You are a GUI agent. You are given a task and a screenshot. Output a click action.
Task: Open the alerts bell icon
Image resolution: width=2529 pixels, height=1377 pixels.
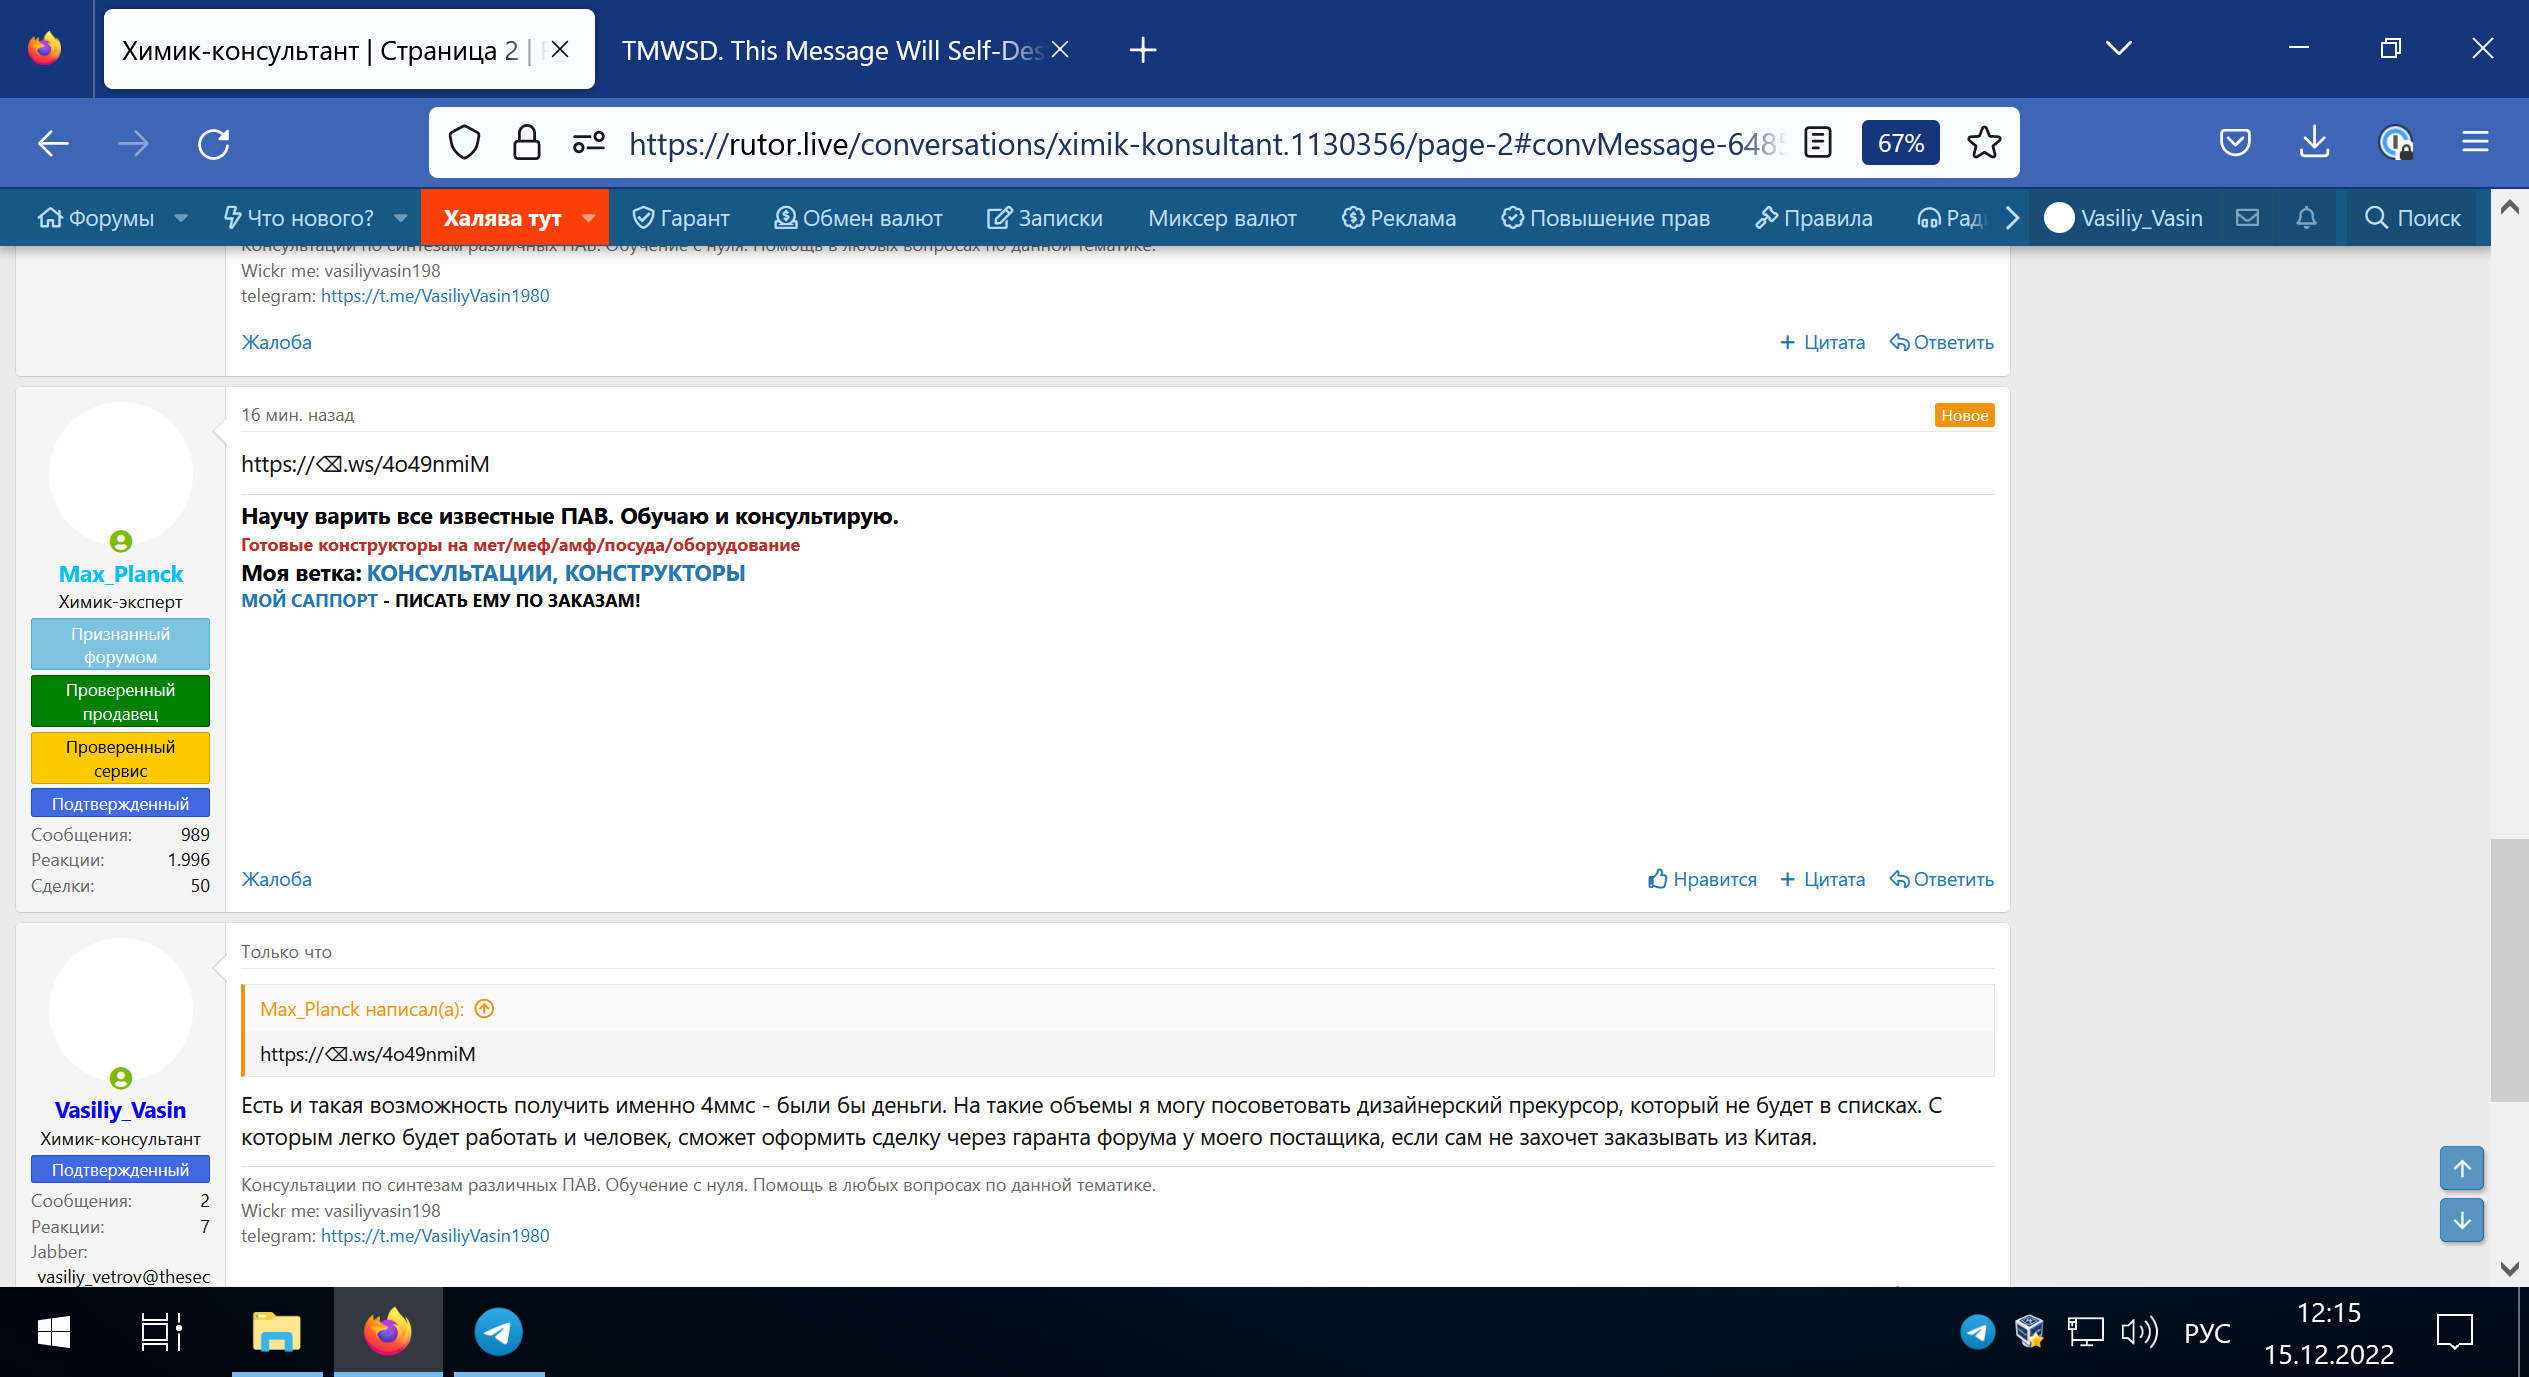tap(2306, 218)
